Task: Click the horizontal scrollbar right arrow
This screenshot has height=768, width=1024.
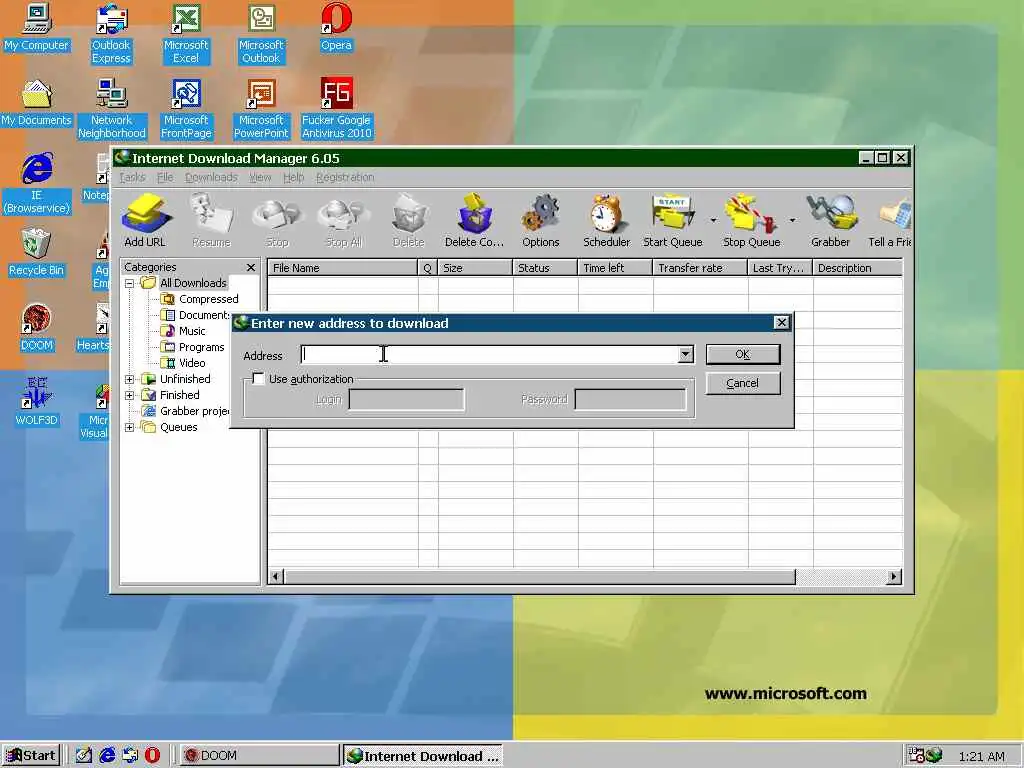Action: [893, 577]
